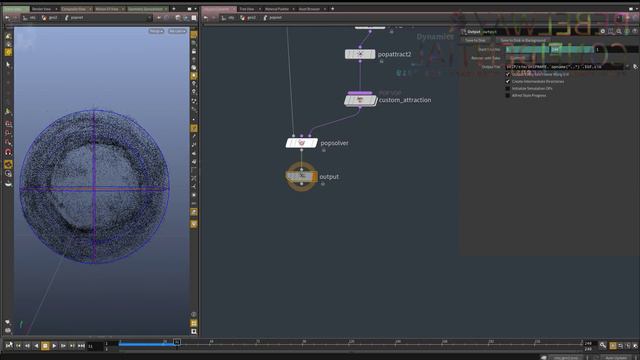Add a new tab in the left pane
This screenshot has height=360, width=640.
173,9
